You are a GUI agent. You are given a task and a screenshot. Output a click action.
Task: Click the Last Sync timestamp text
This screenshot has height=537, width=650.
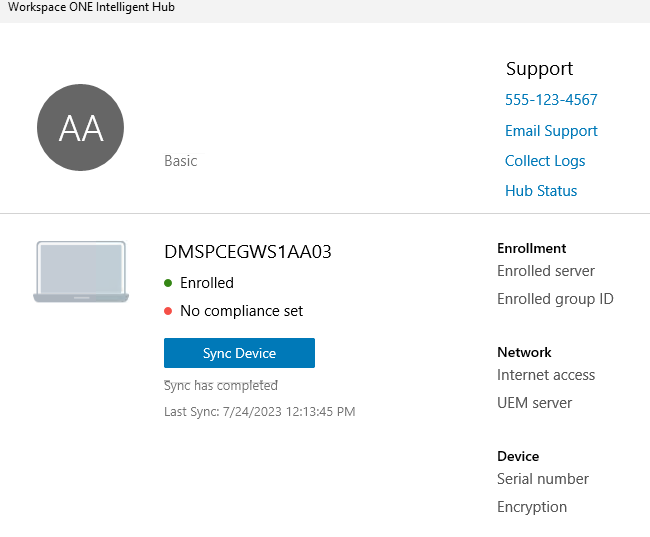coord(260,411)
